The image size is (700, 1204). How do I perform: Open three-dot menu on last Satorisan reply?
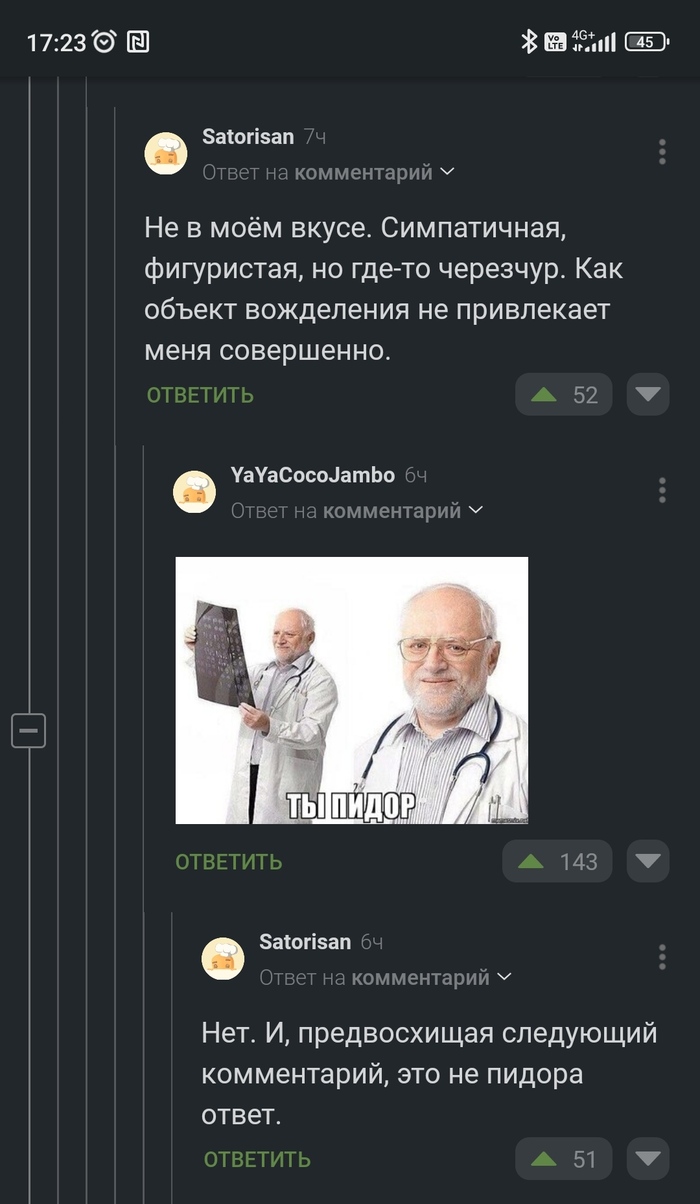tap(662, 957)
